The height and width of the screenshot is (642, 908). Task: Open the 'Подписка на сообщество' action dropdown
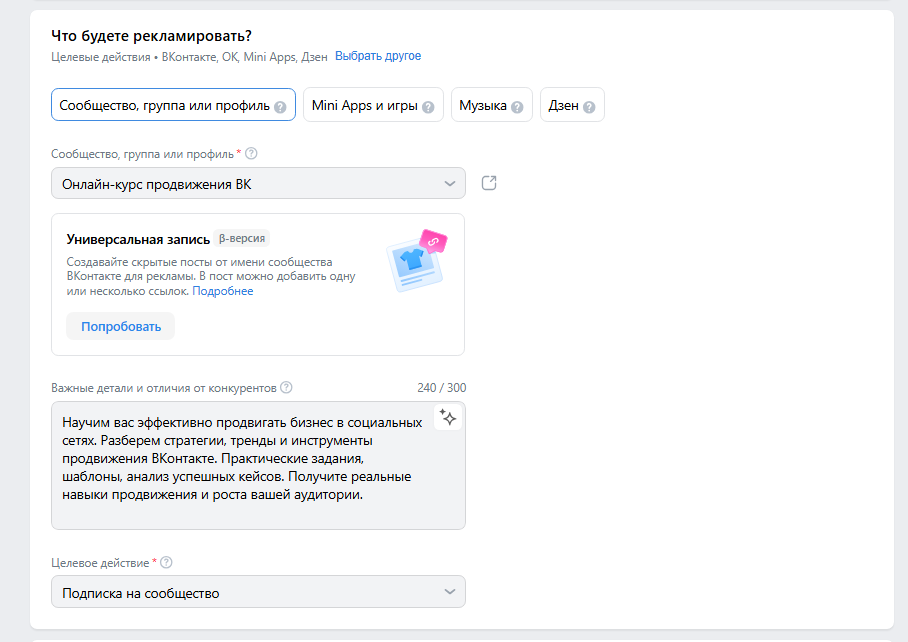[258, 591]
